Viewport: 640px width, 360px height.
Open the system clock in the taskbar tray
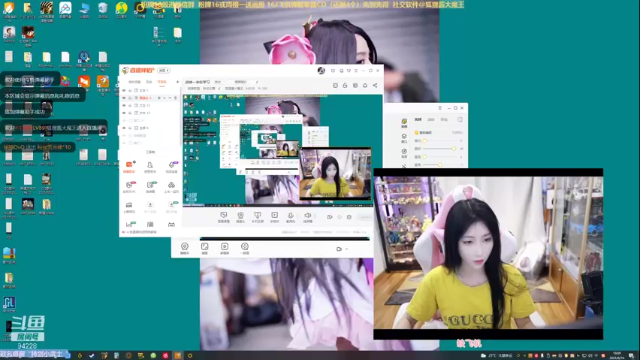tap(617, 355)
